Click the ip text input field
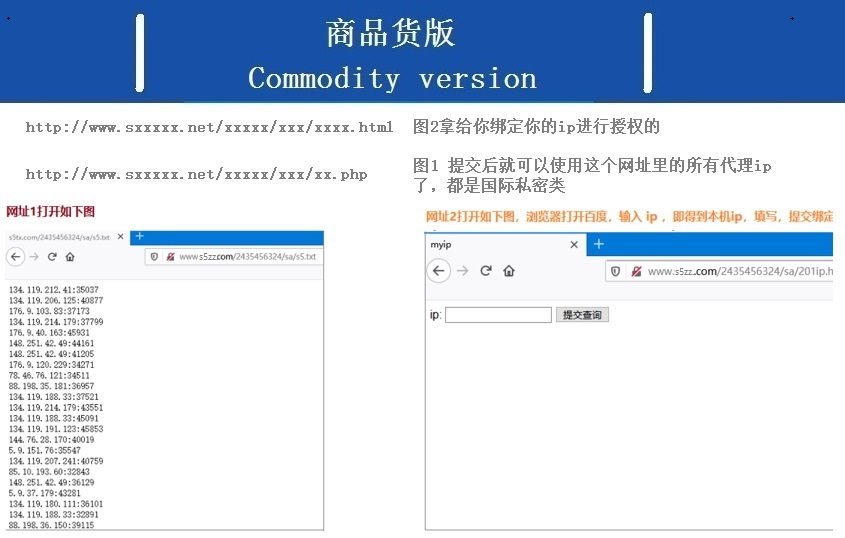 click(498, 315)
